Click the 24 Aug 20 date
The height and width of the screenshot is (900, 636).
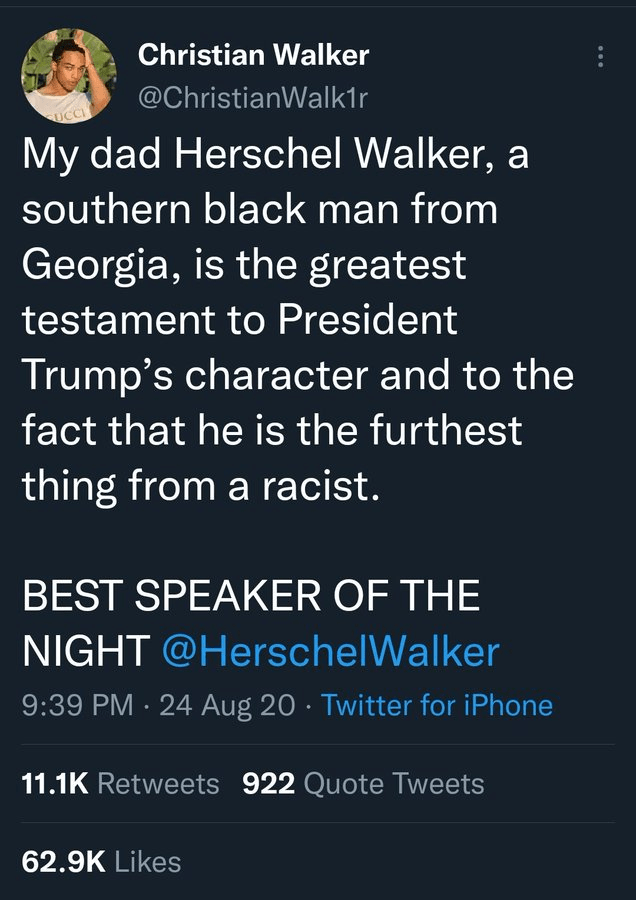[x=227, y=705]
